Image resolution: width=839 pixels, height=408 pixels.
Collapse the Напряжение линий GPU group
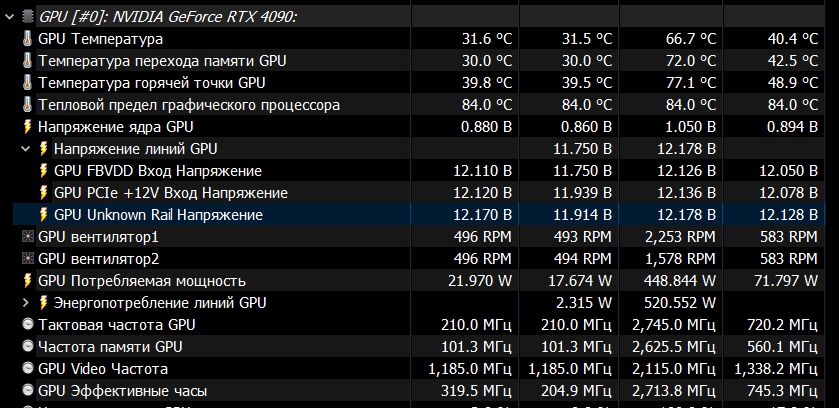27,149
